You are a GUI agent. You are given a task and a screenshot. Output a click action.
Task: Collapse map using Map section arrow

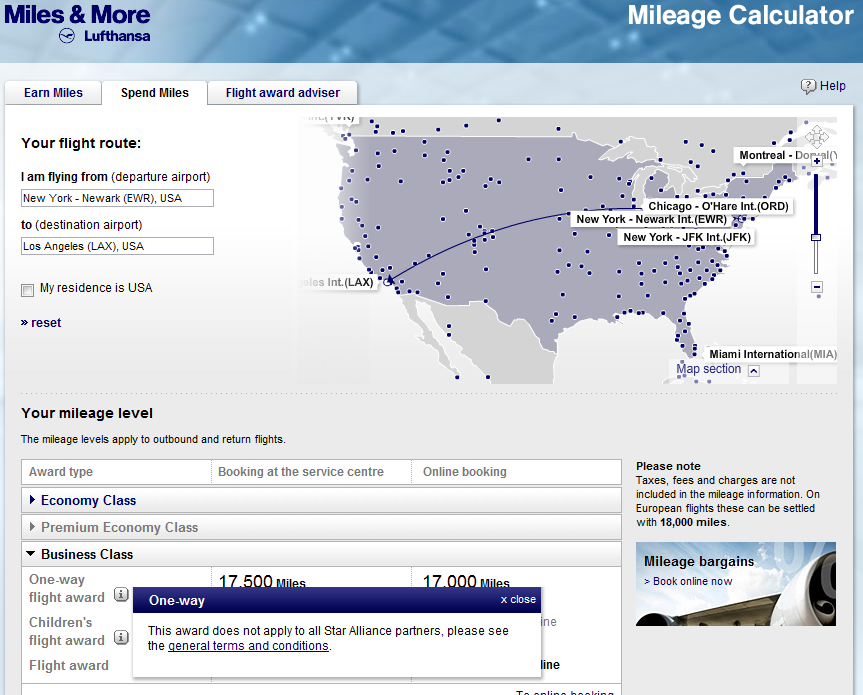[x=754, y=371]
